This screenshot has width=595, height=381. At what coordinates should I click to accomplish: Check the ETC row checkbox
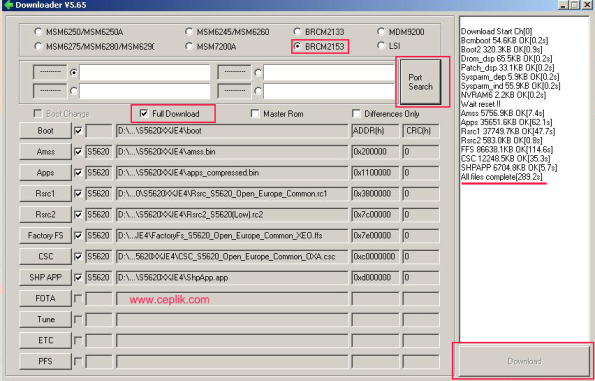(78, 340)
